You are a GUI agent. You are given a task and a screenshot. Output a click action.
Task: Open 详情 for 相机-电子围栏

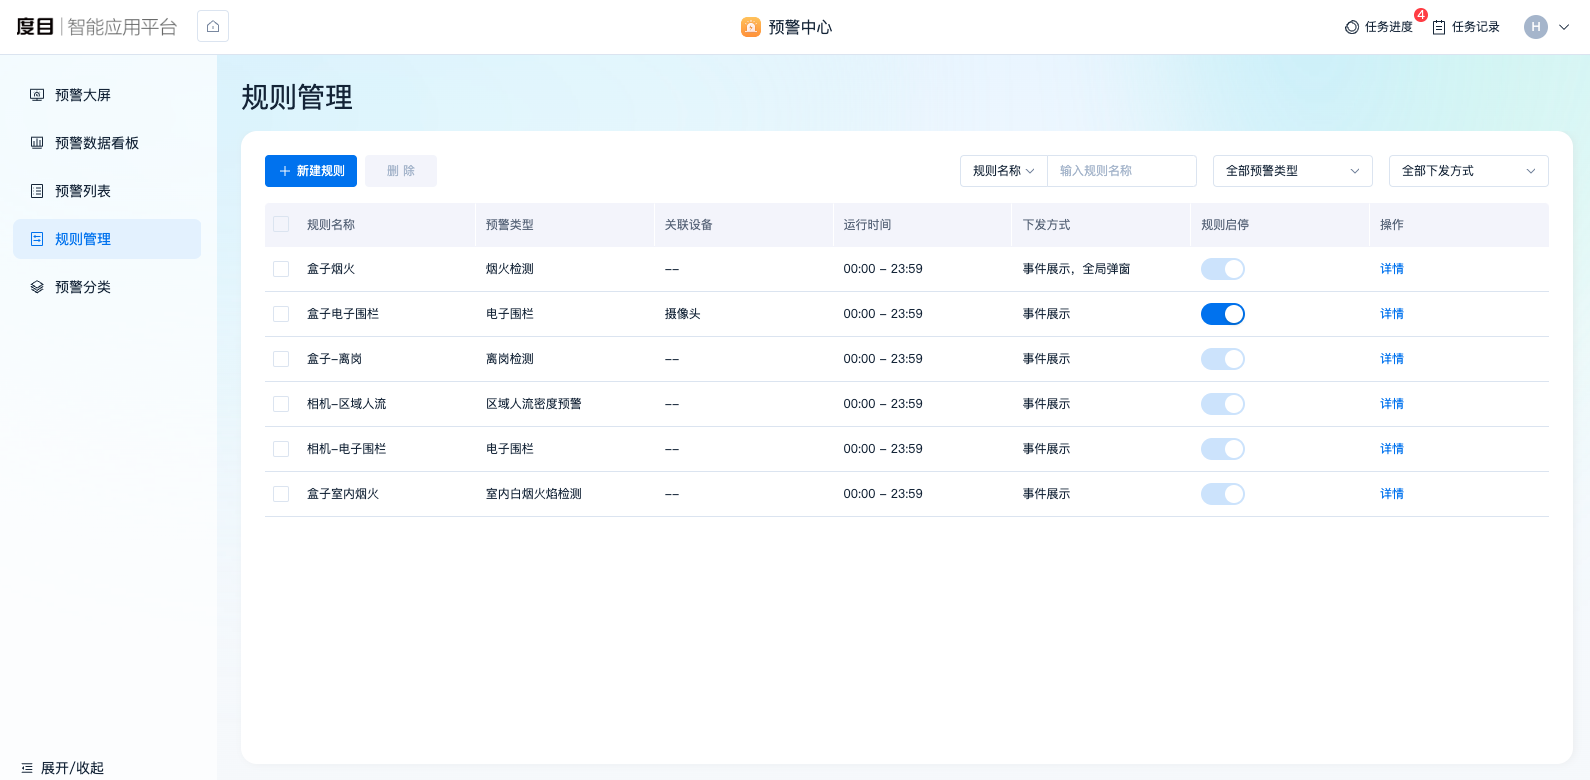(1392, 449)
